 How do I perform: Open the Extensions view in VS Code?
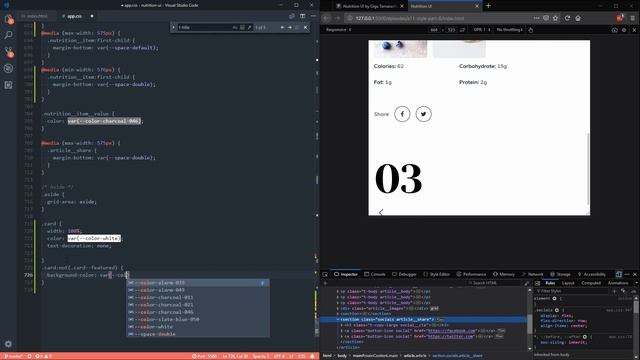8,85
